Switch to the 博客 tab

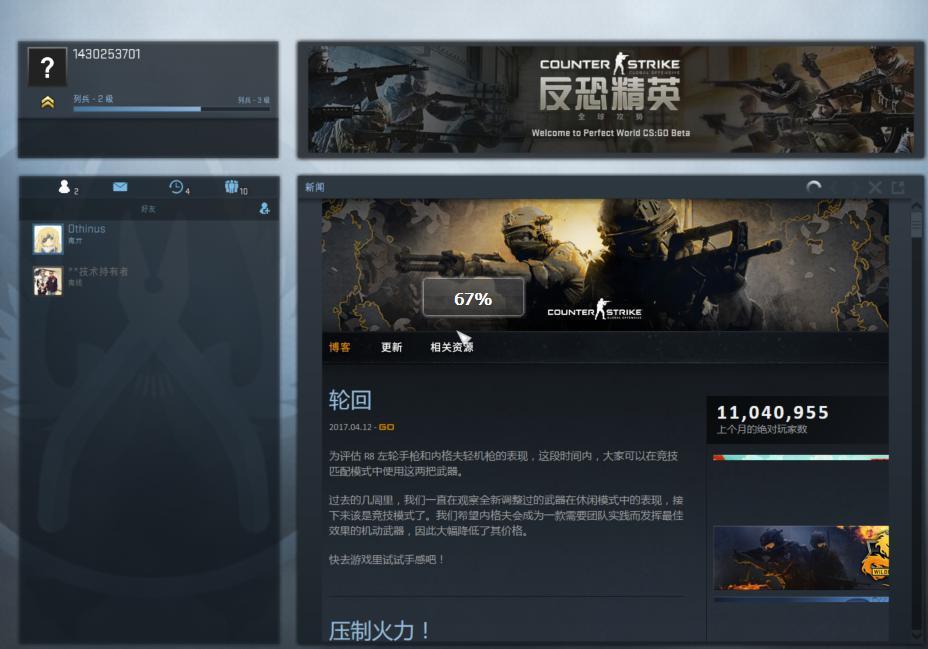(x=340, y=347)
